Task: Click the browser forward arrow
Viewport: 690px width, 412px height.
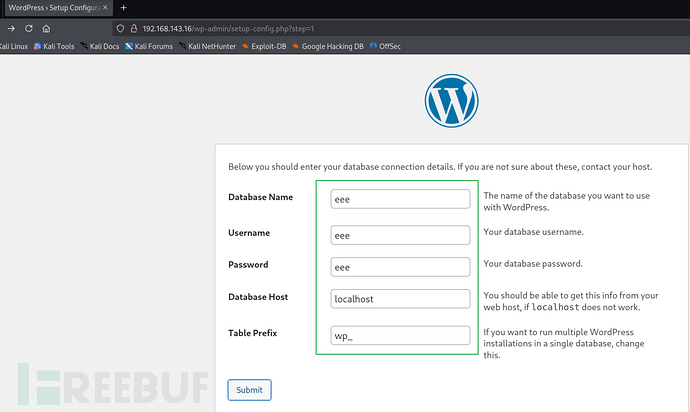Action: pyautogui.click(x=11, y=29)
